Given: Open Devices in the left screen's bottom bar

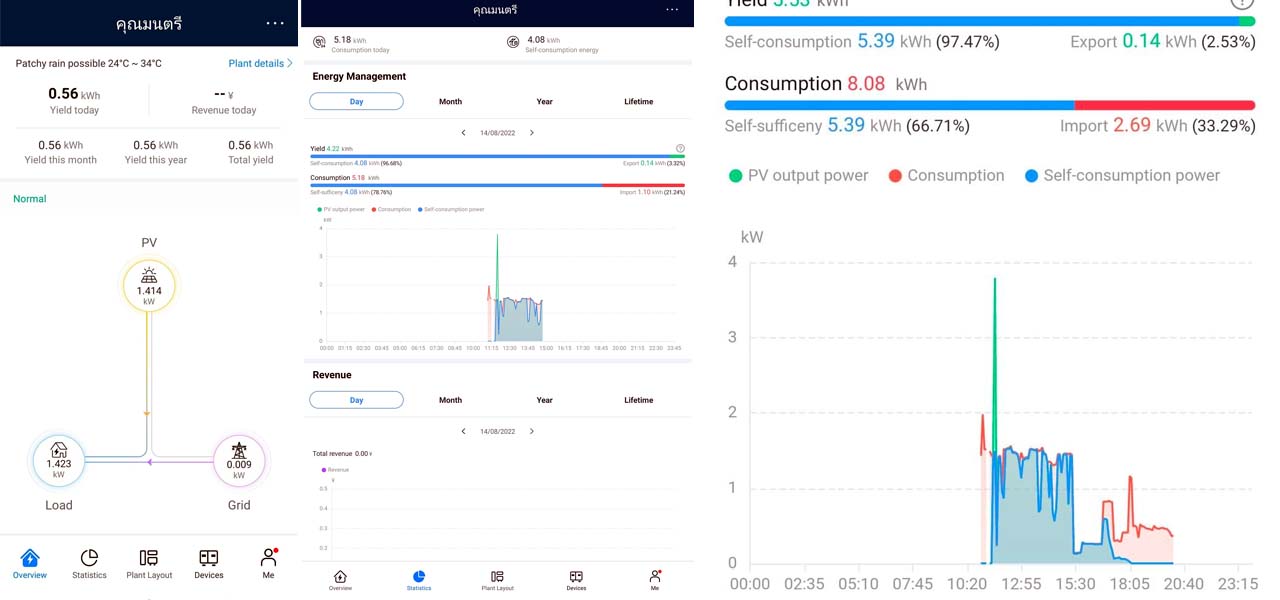Looking at the screenshot, I should pos(209,563).
